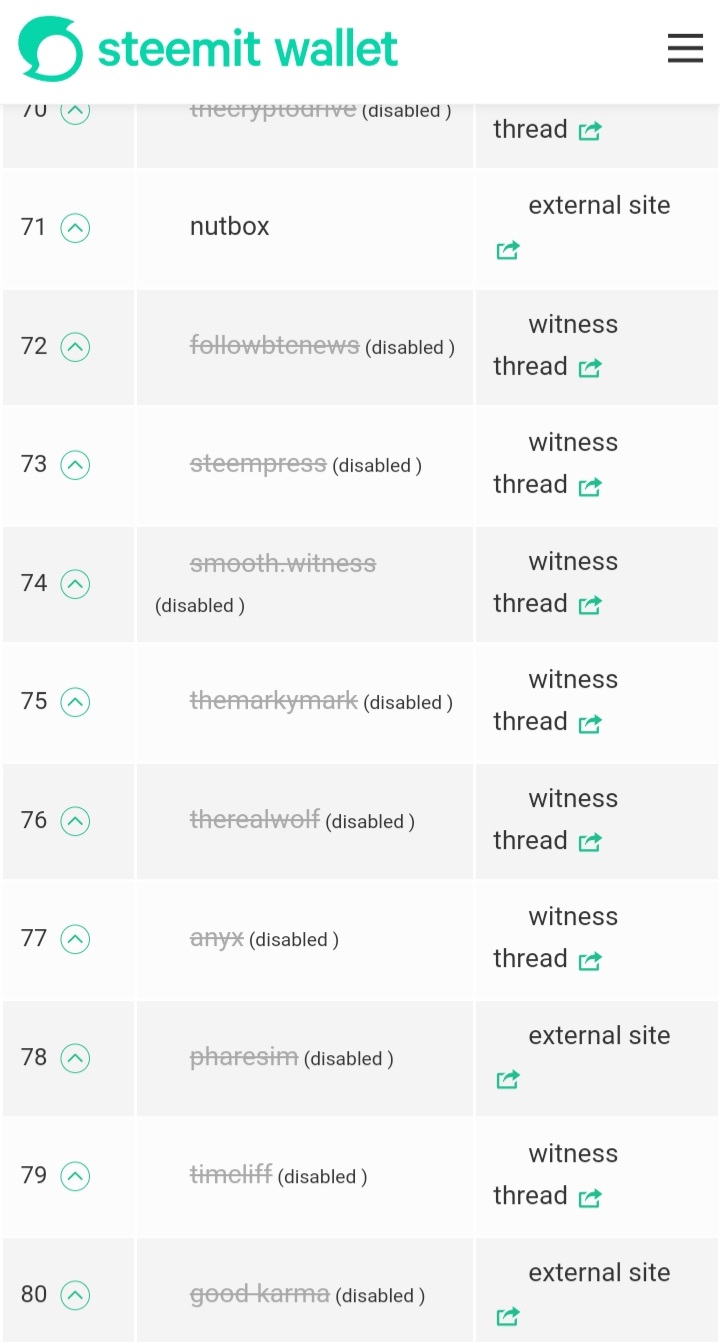Open pharesim external site share icon
This screenshot has height=1342, width=720.
click(508, 1079)
